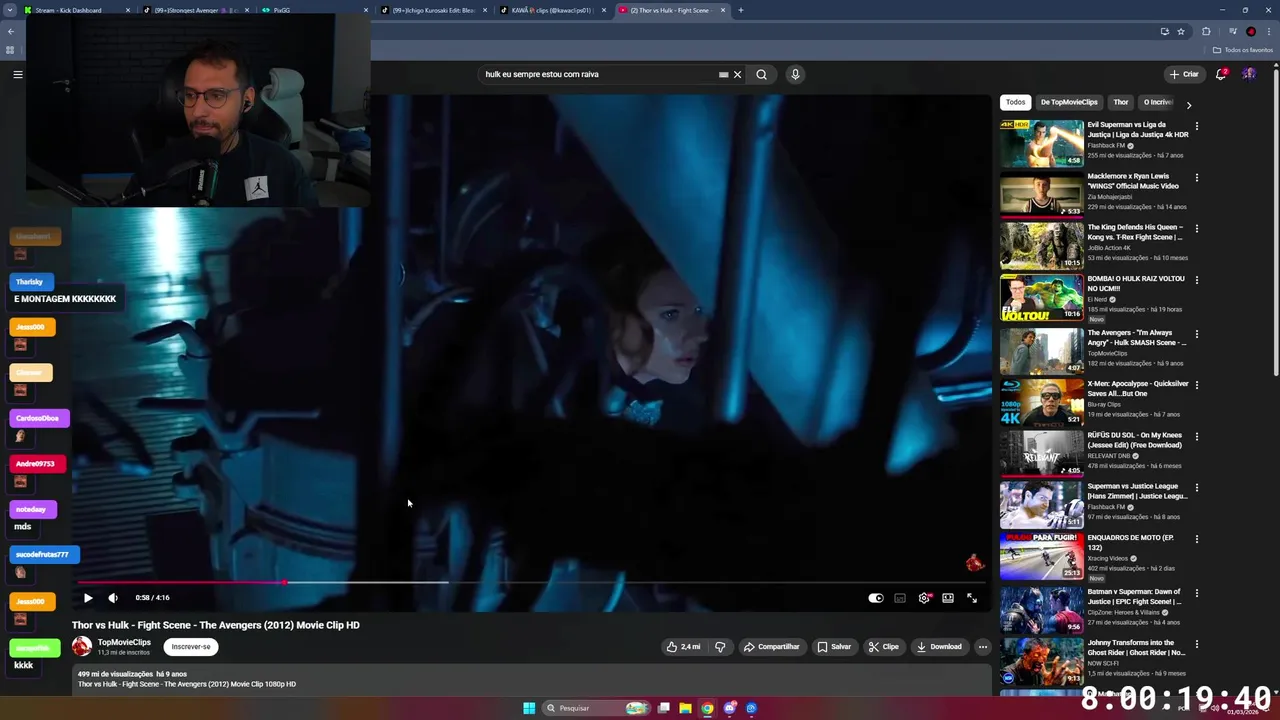Seek the video using the progress bar
Viewport: 1280px width, 720px height.
[530, 582]
